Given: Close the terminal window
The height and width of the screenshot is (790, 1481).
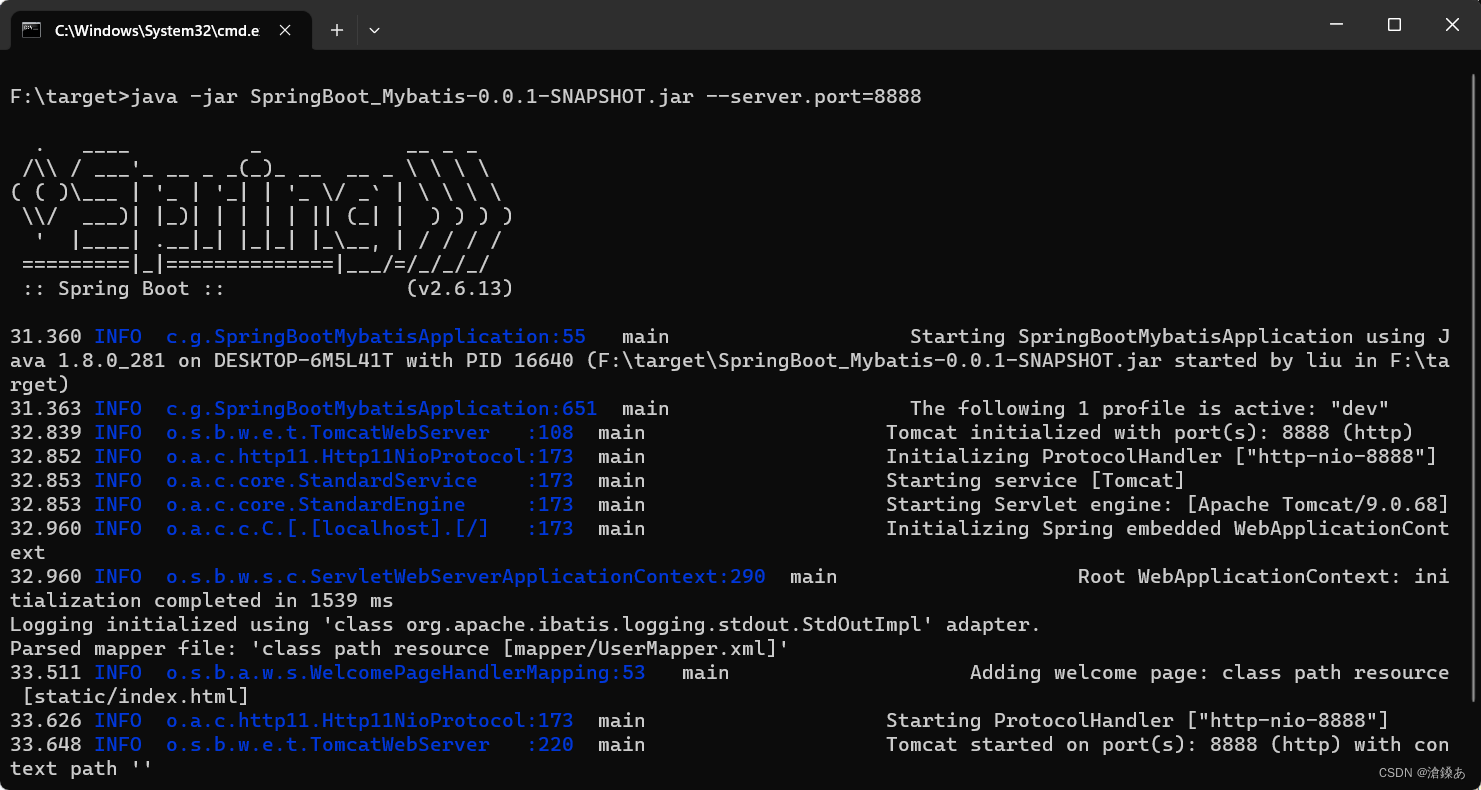Looking at the screenshot, I should click(1451, 25).
